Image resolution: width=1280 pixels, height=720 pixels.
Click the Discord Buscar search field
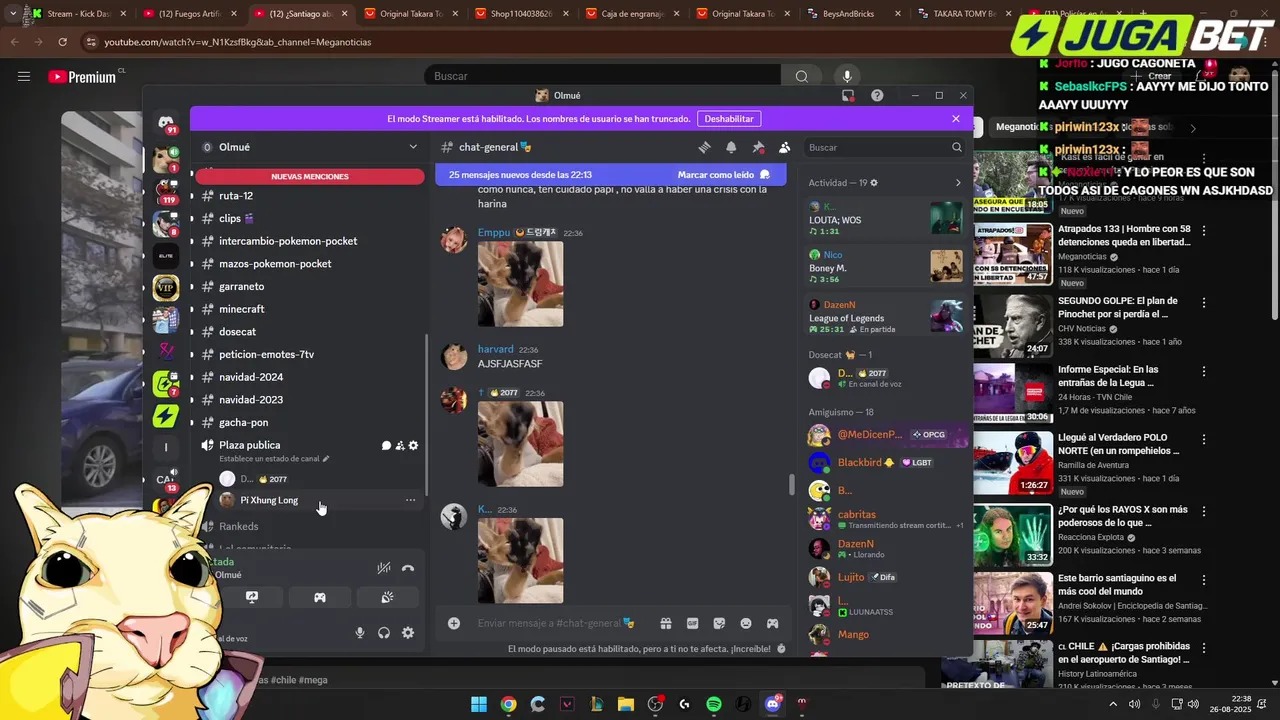click(x=886, y=147)
